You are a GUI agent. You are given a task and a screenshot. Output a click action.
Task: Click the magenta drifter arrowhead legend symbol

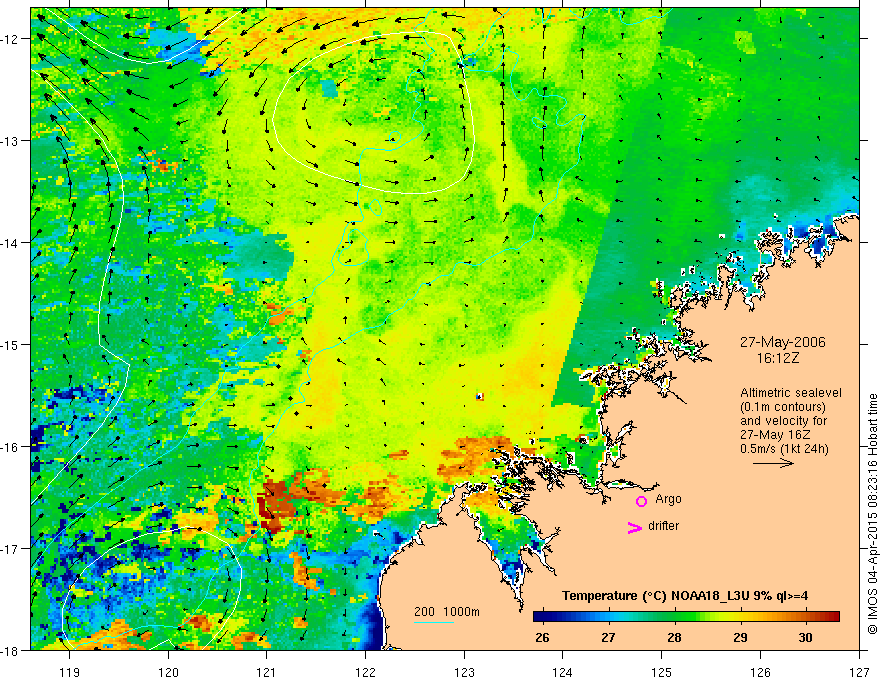[x=634, y=527]
